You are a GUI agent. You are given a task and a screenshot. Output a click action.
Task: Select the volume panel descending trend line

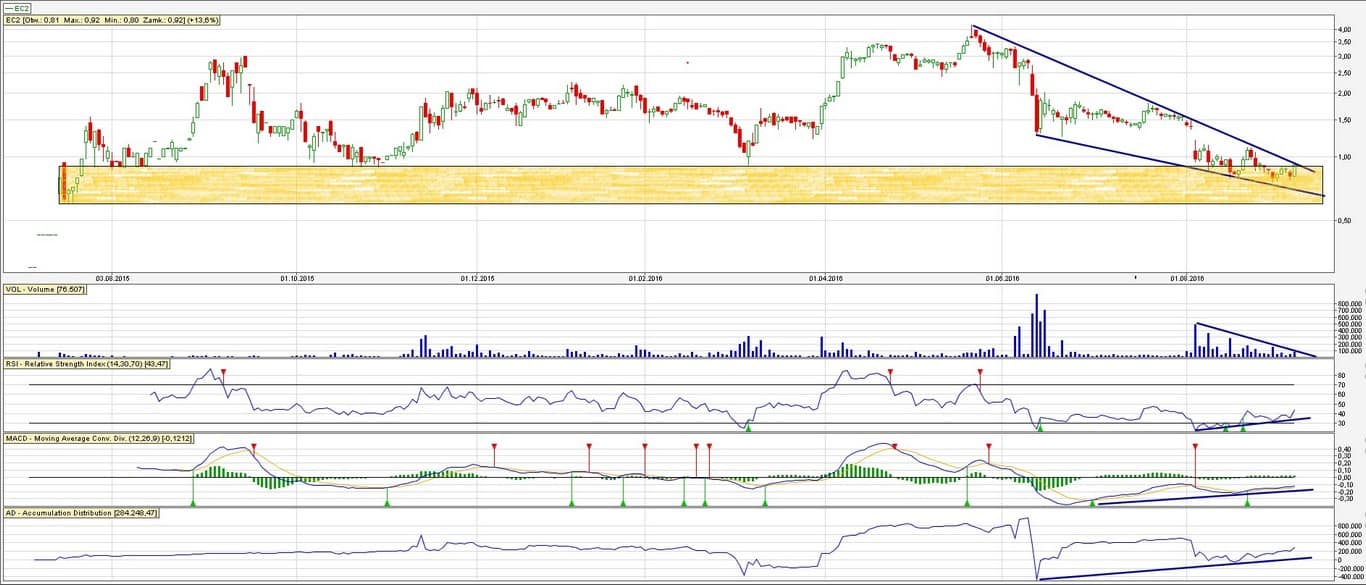coord(1255,339)
